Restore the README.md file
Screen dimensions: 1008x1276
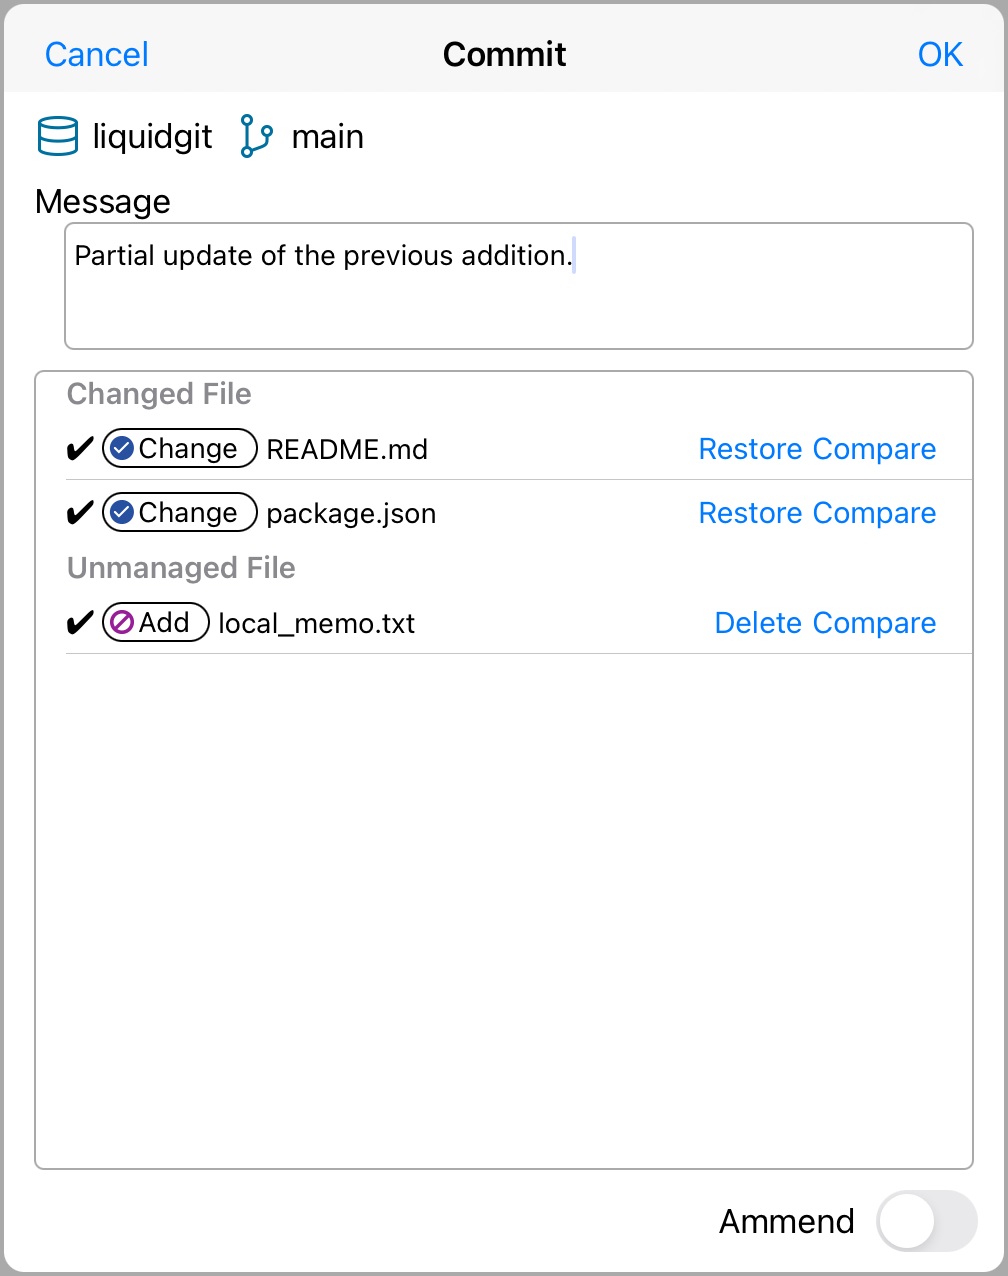coord(750,450)
